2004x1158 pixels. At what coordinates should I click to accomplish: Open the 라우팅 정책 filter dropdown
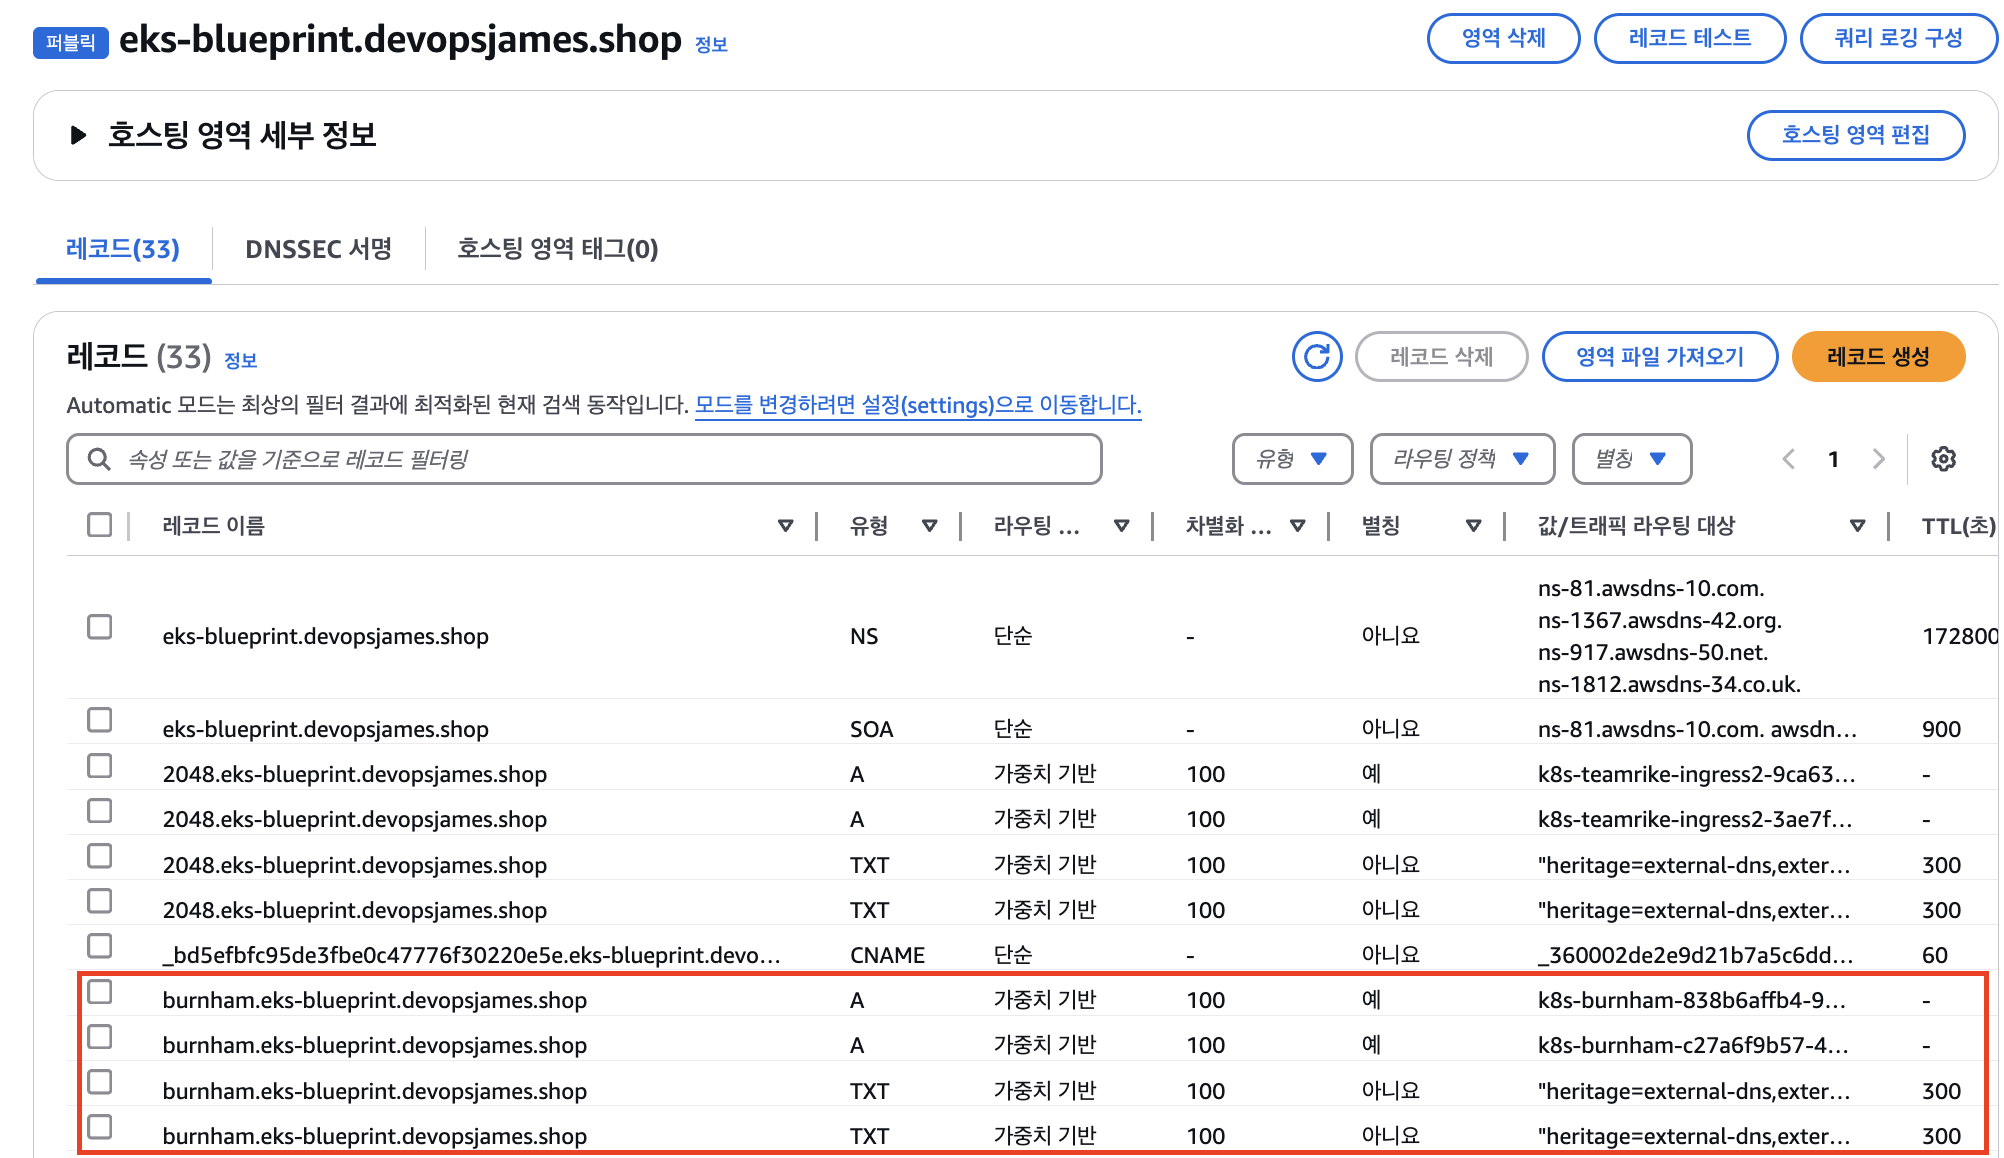1462,459
